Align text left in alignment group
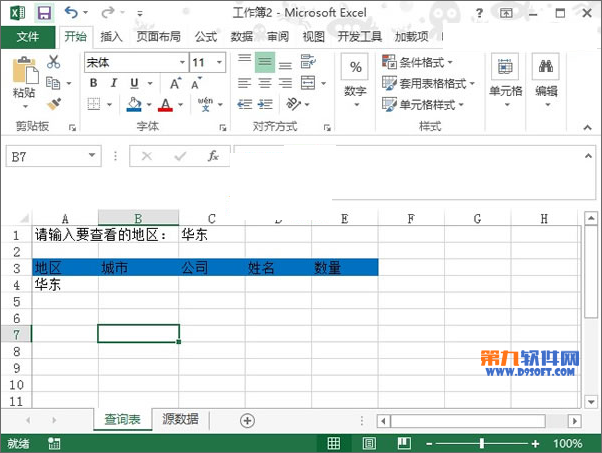 (245, 83)
